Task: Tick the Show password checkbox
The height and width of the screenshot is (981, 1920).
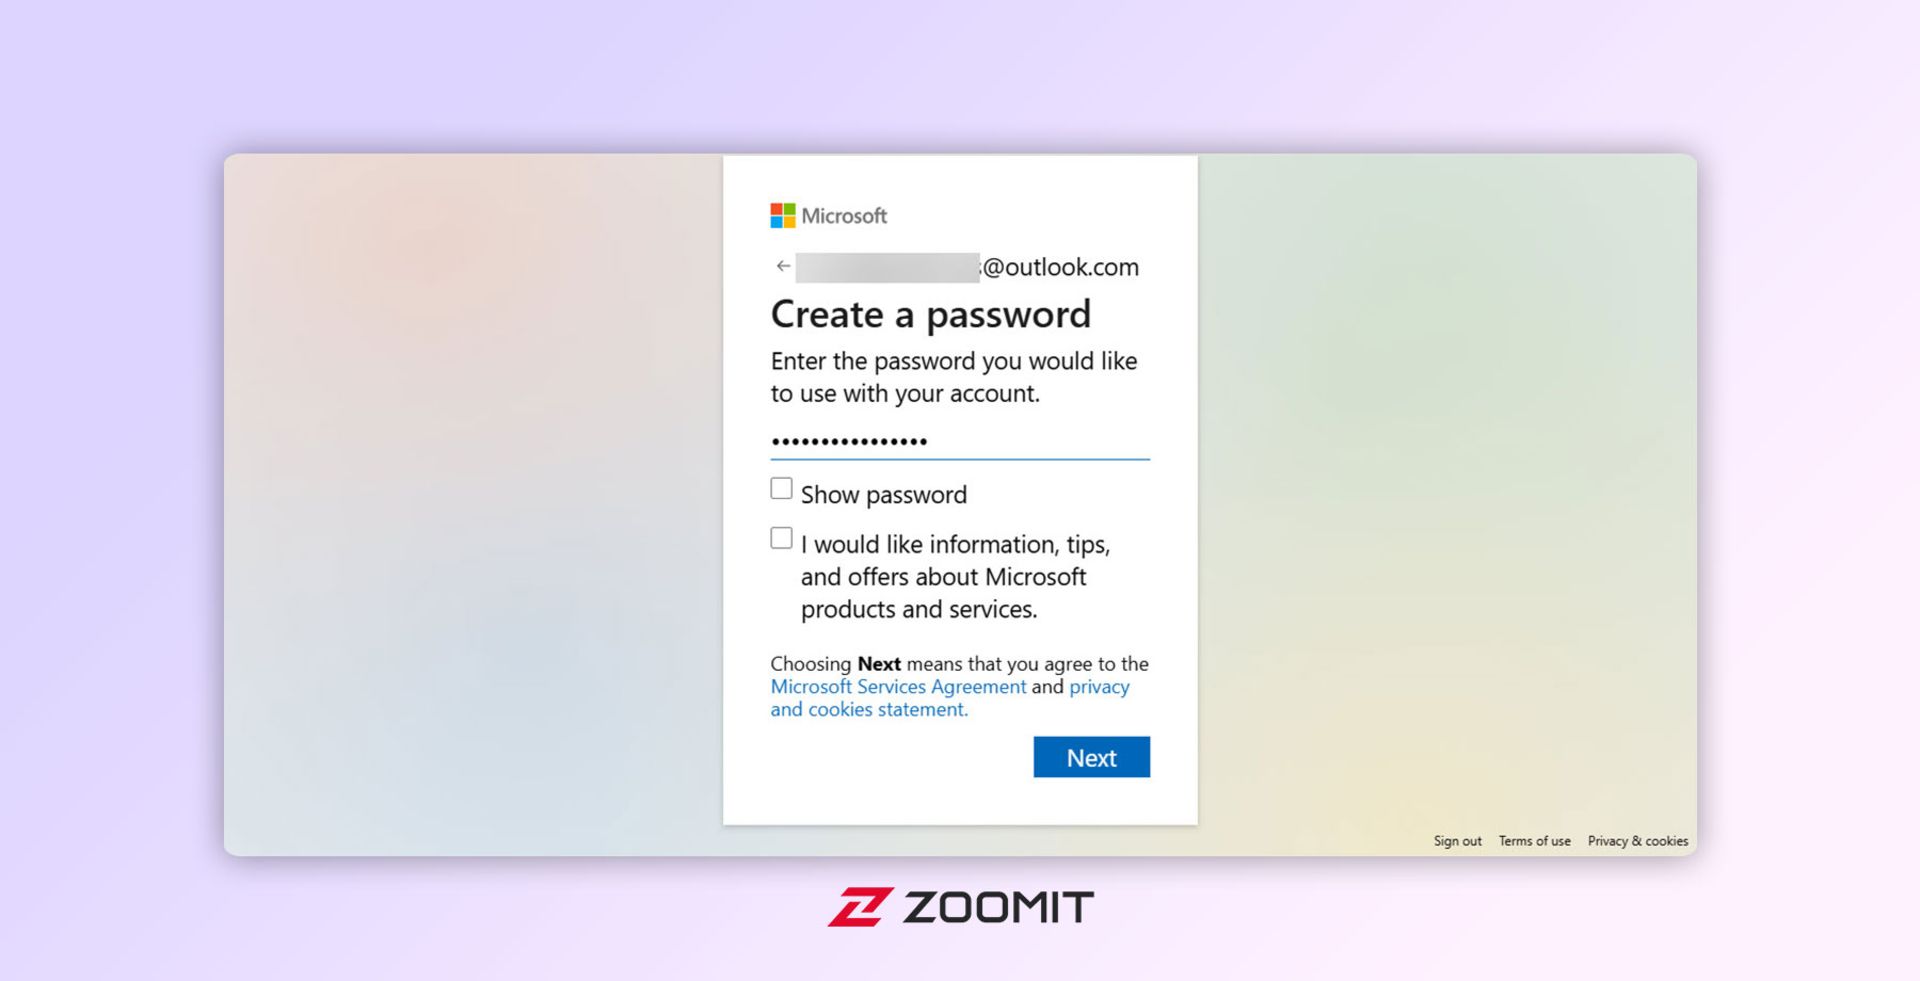Action: click(781, 488)
